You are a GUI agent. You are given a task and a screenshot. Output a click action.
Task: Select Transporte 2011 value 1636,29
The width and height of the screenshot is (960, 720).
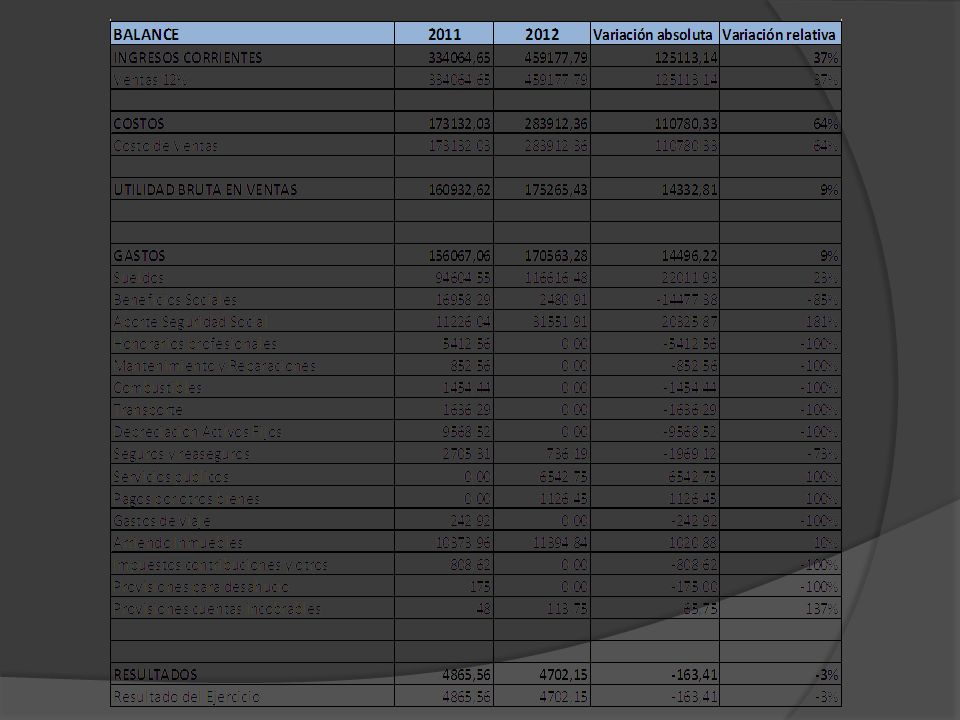(x=467, y=410)
